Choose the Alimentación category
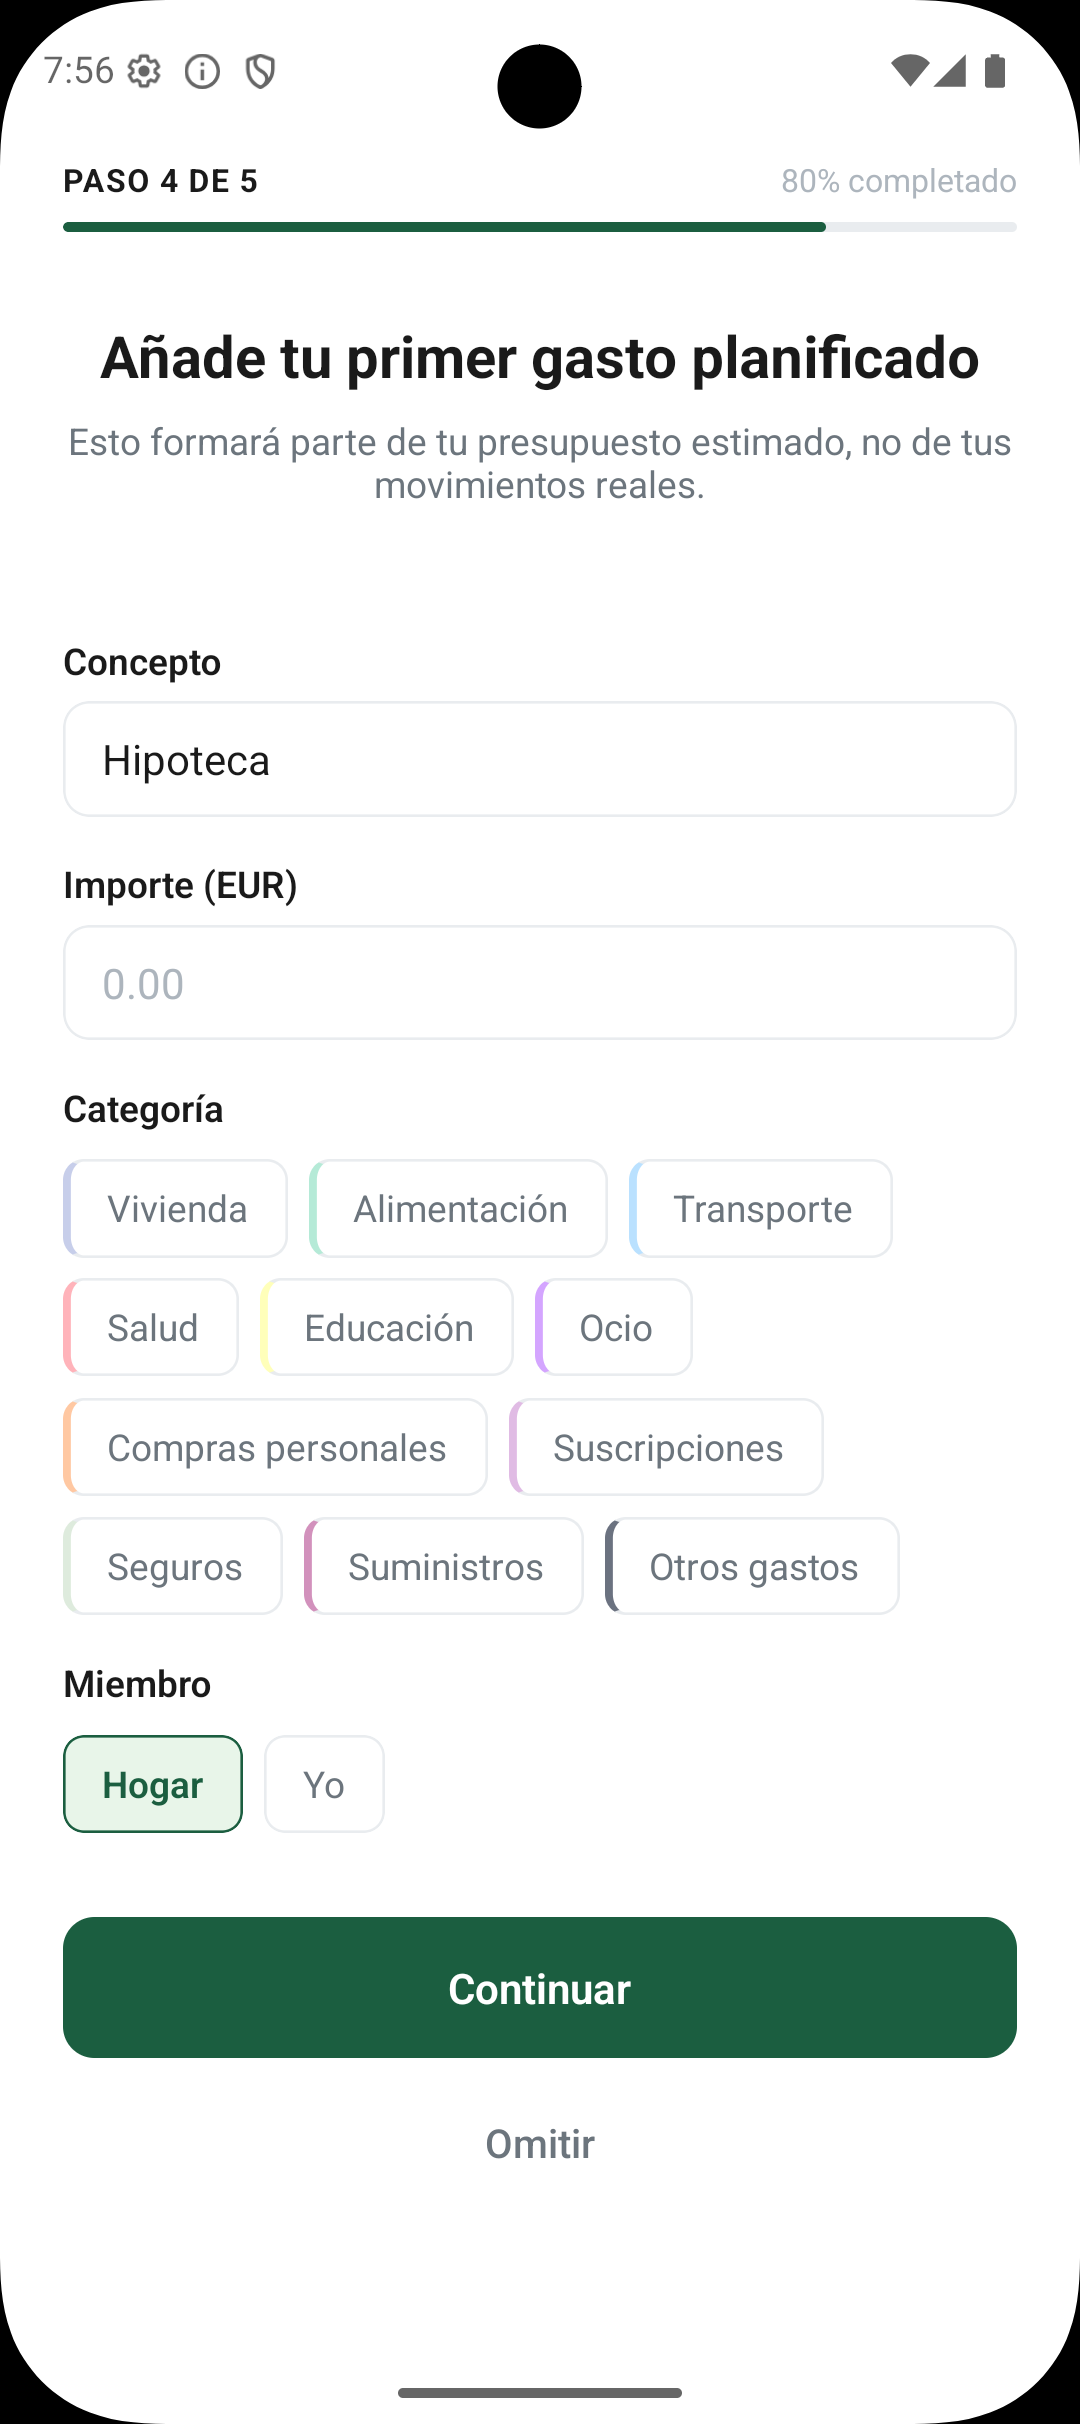 click(x=459, y=1209)
